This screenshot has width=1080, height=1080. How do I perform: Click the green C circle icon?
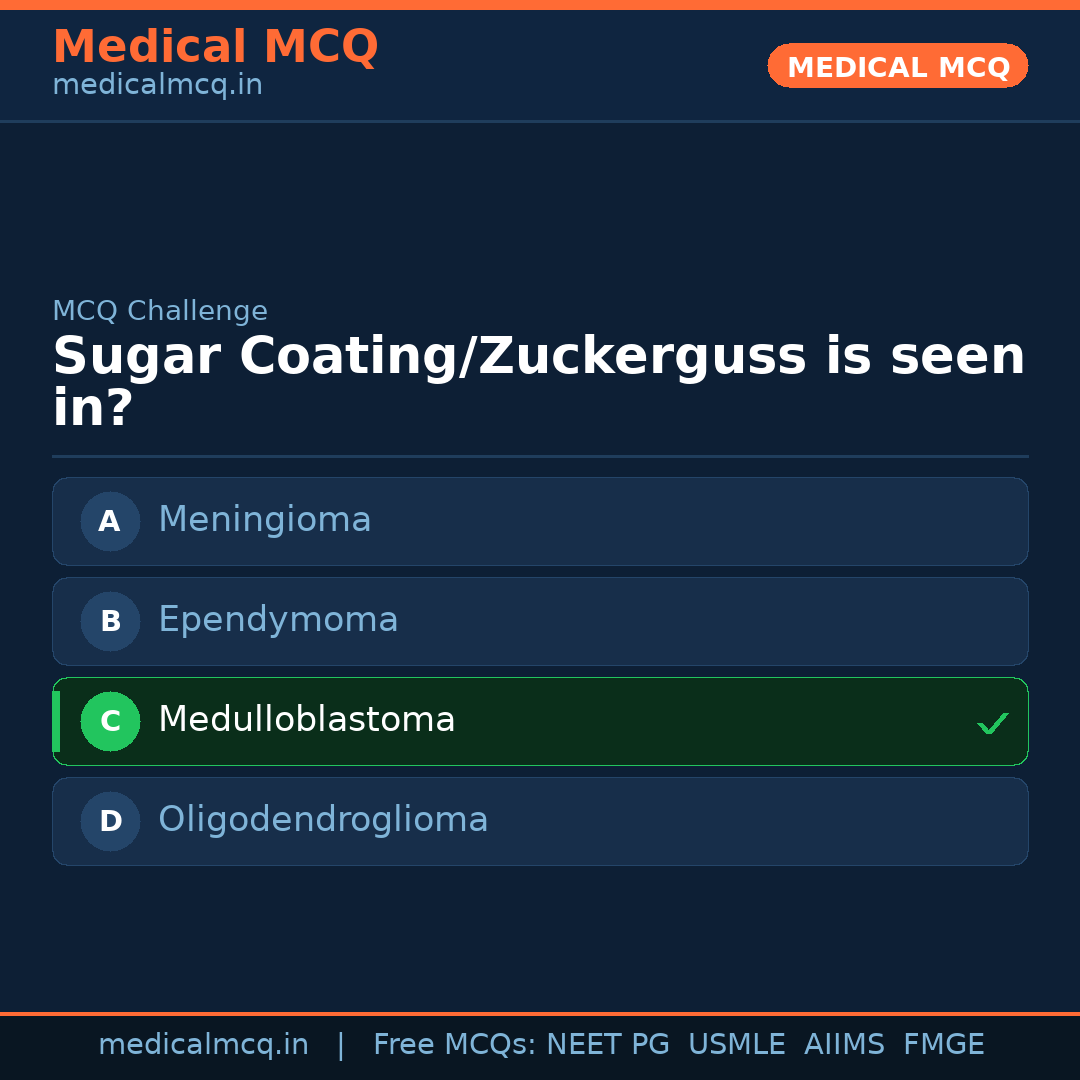point(110,721)
